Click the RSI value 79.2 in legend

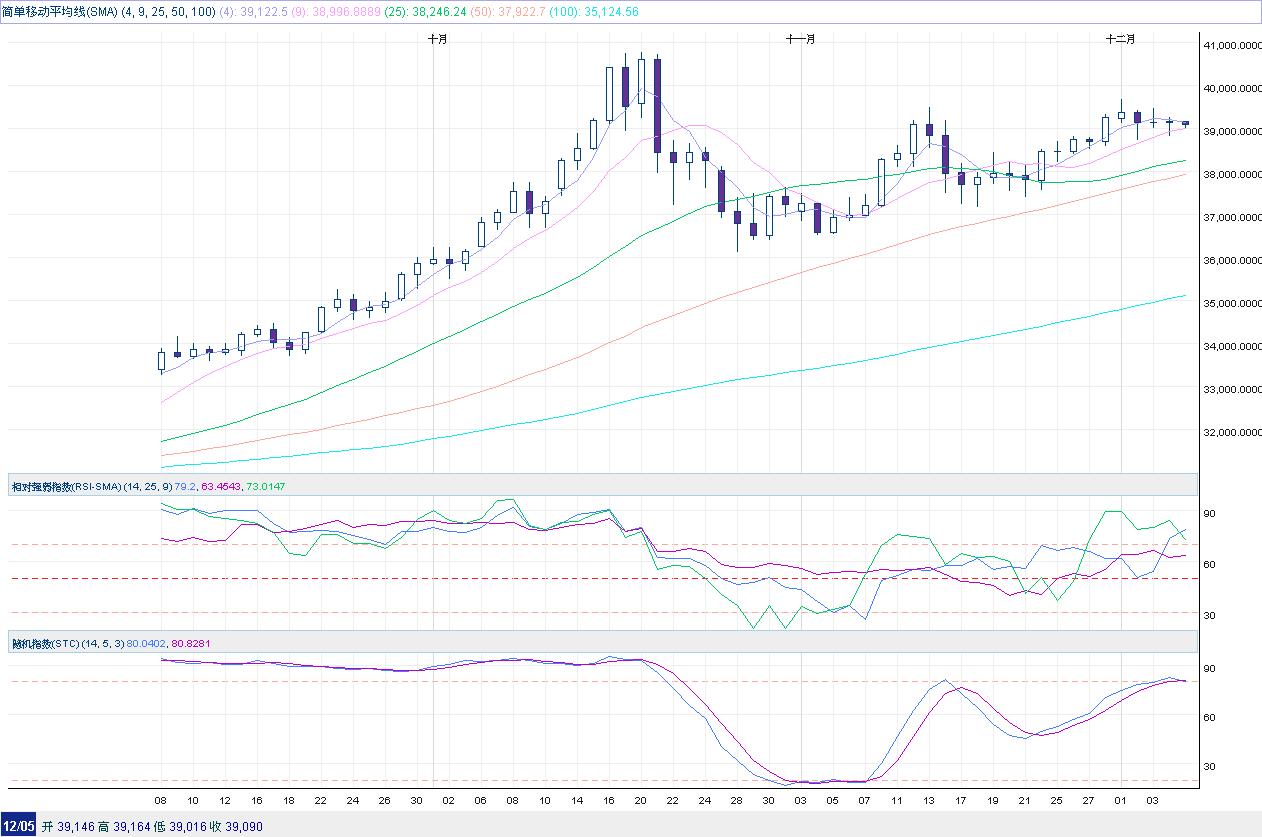(x=185, y=487)
